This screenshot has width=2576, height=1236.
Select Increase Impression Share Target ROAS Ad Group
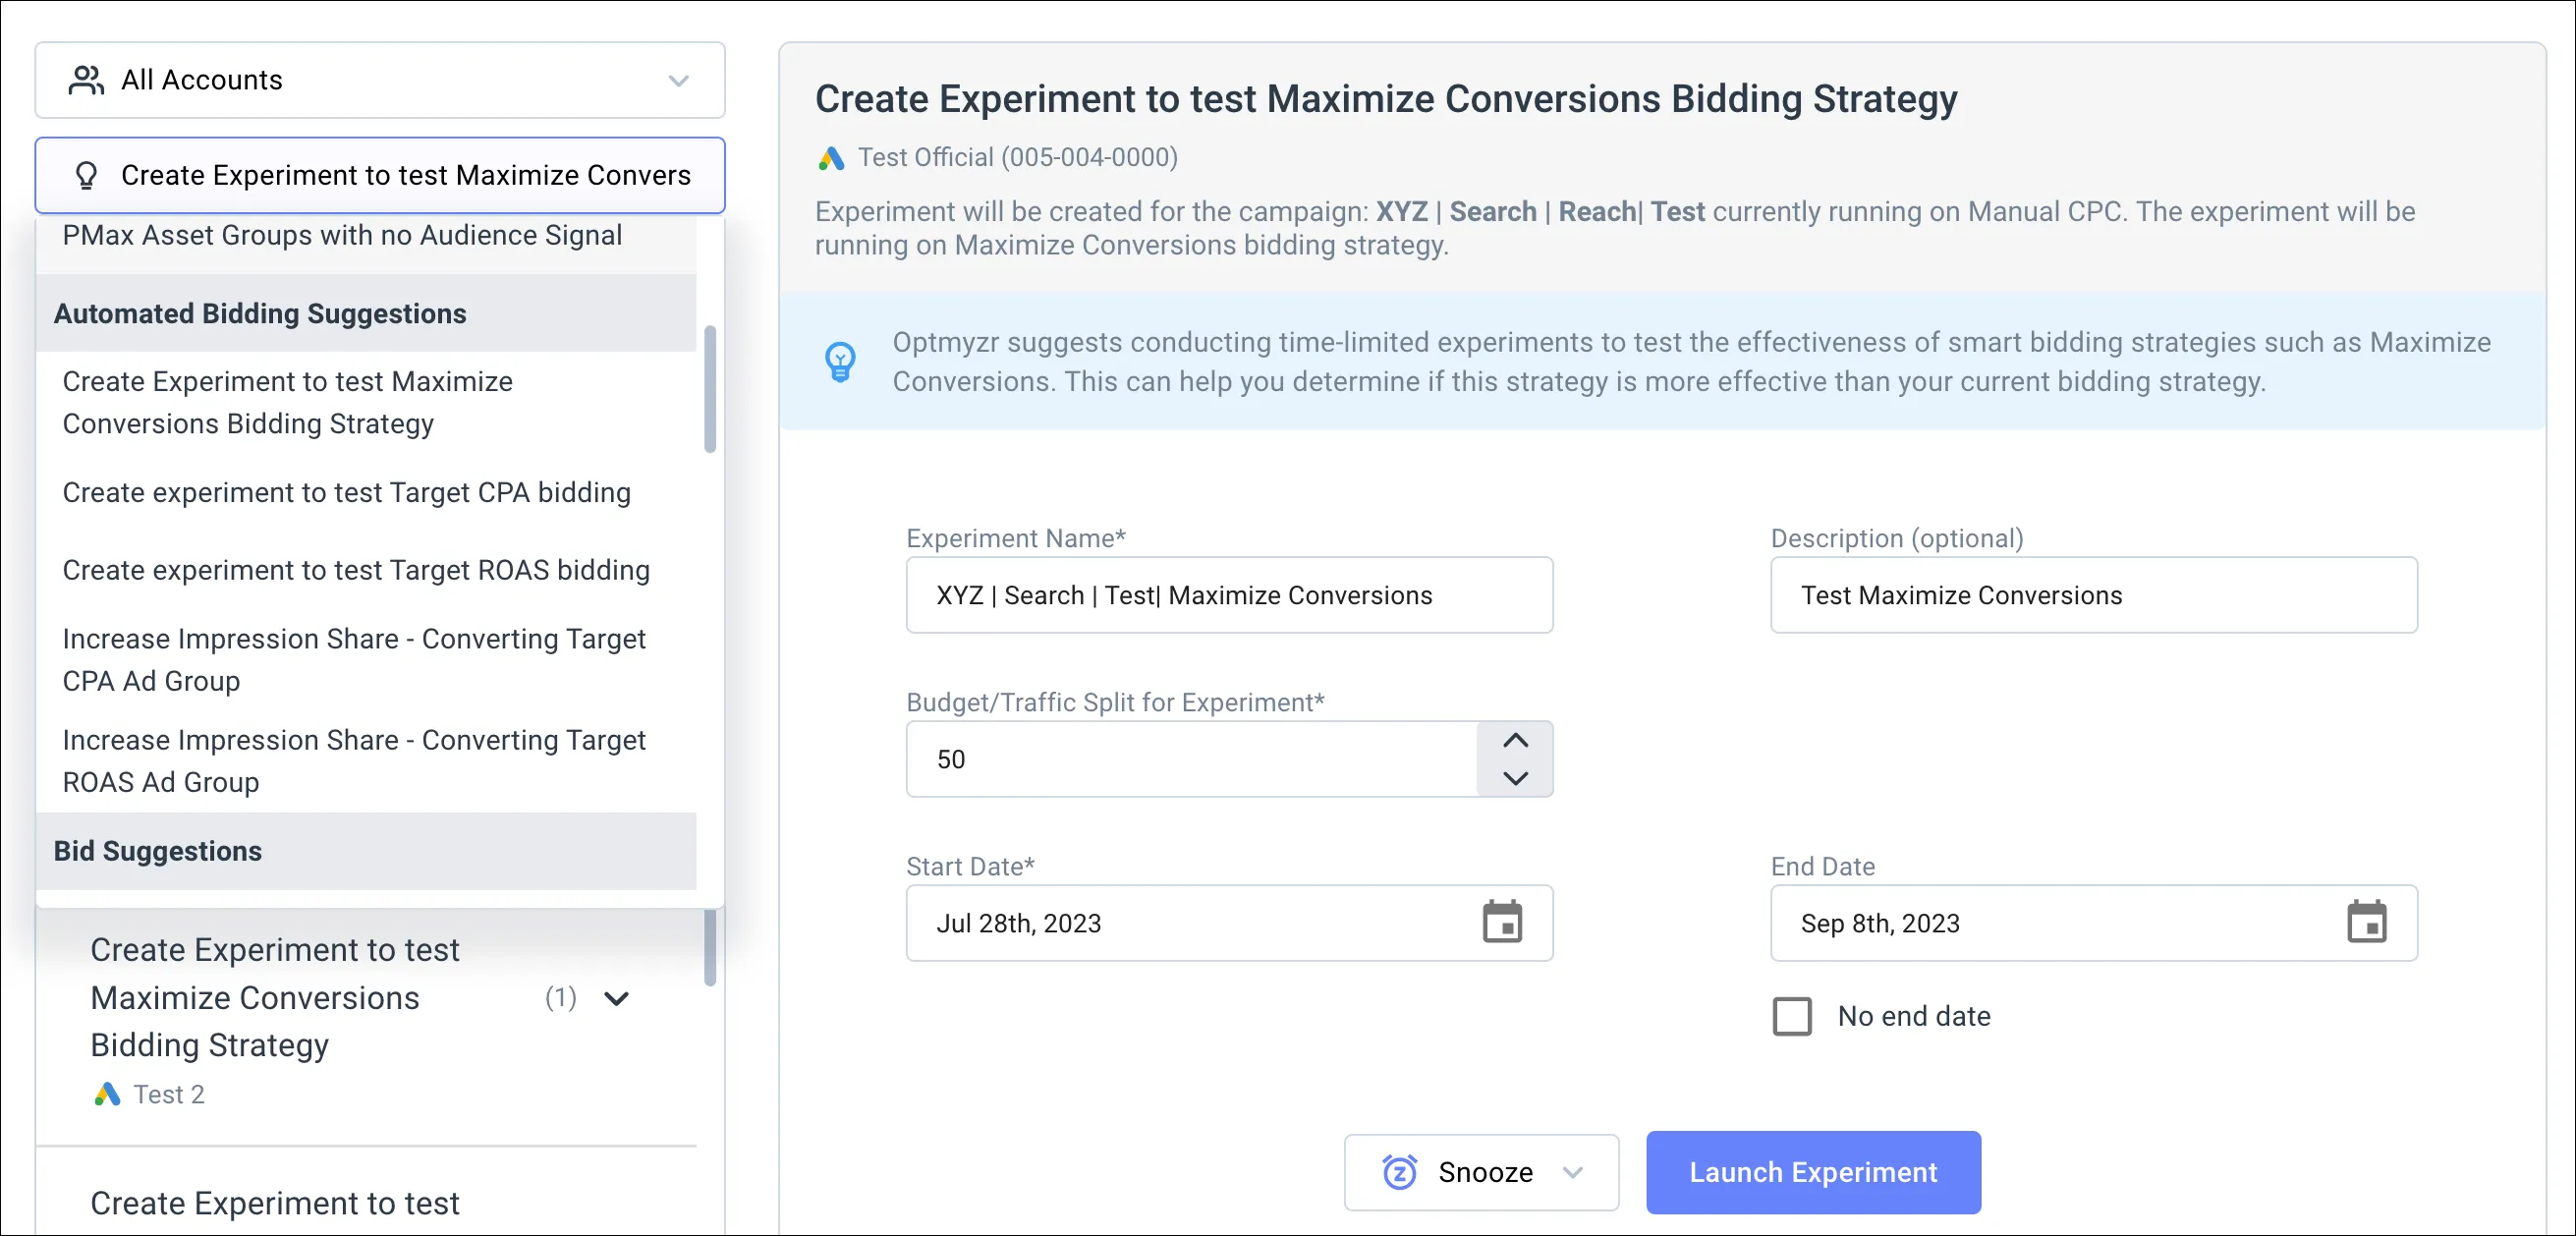click(366, 761)
